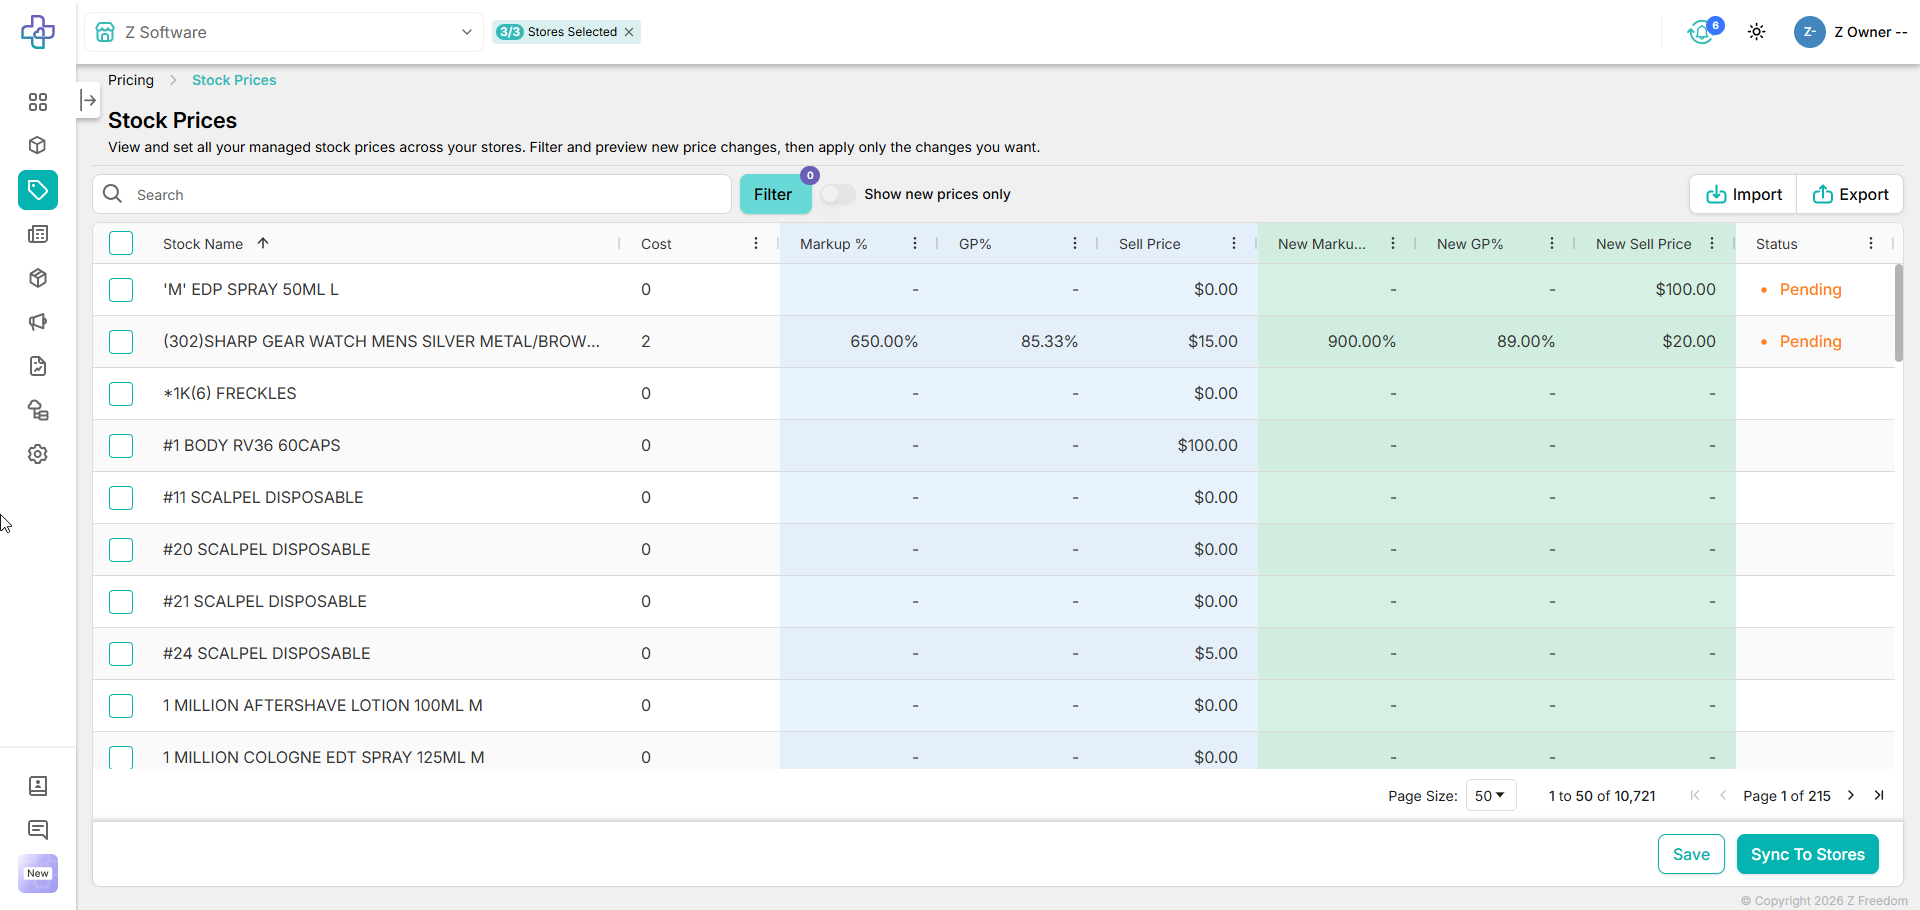Open the Page Size 50 dropdown

coord(1490,796)
